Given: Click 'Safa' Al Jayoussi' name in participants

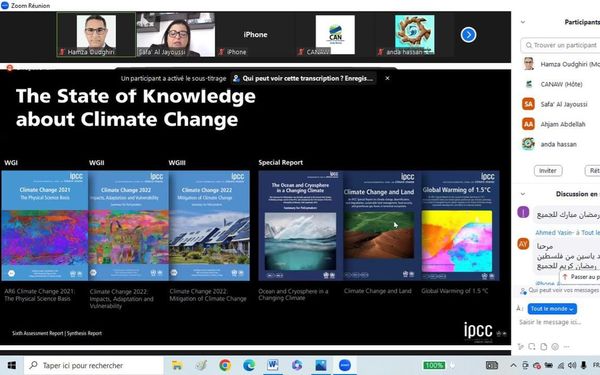Looking at the screenshot, I should coord(564,104).
